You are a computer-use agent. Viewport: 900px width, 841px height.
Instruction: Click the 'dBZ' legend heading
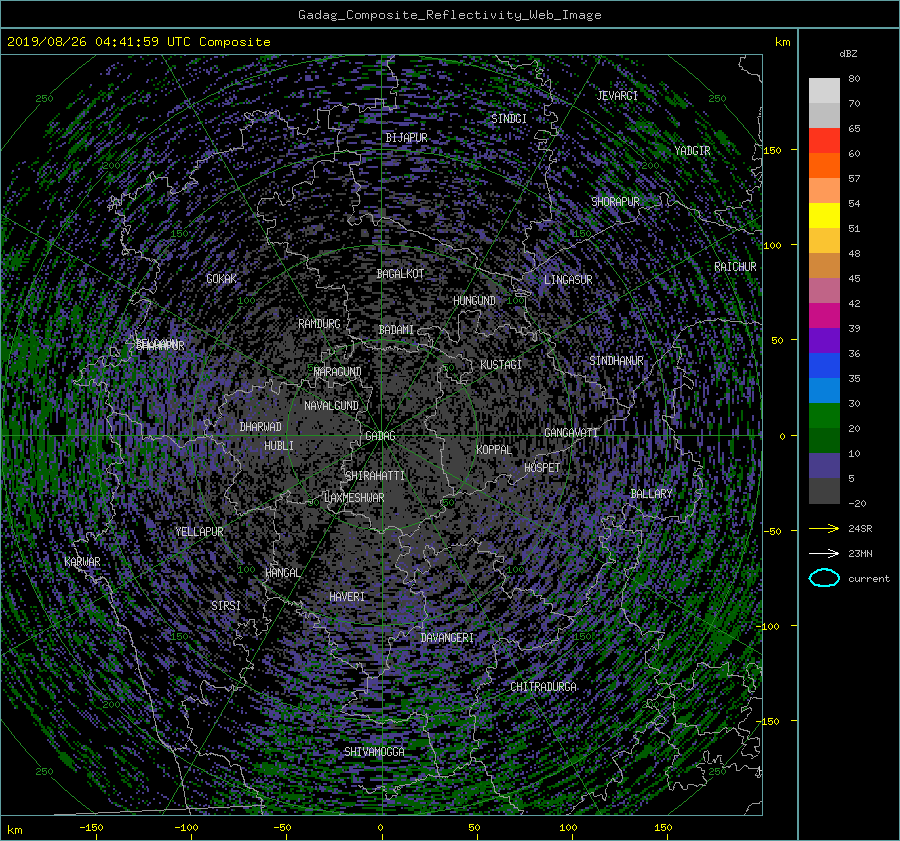coord(848,53)
